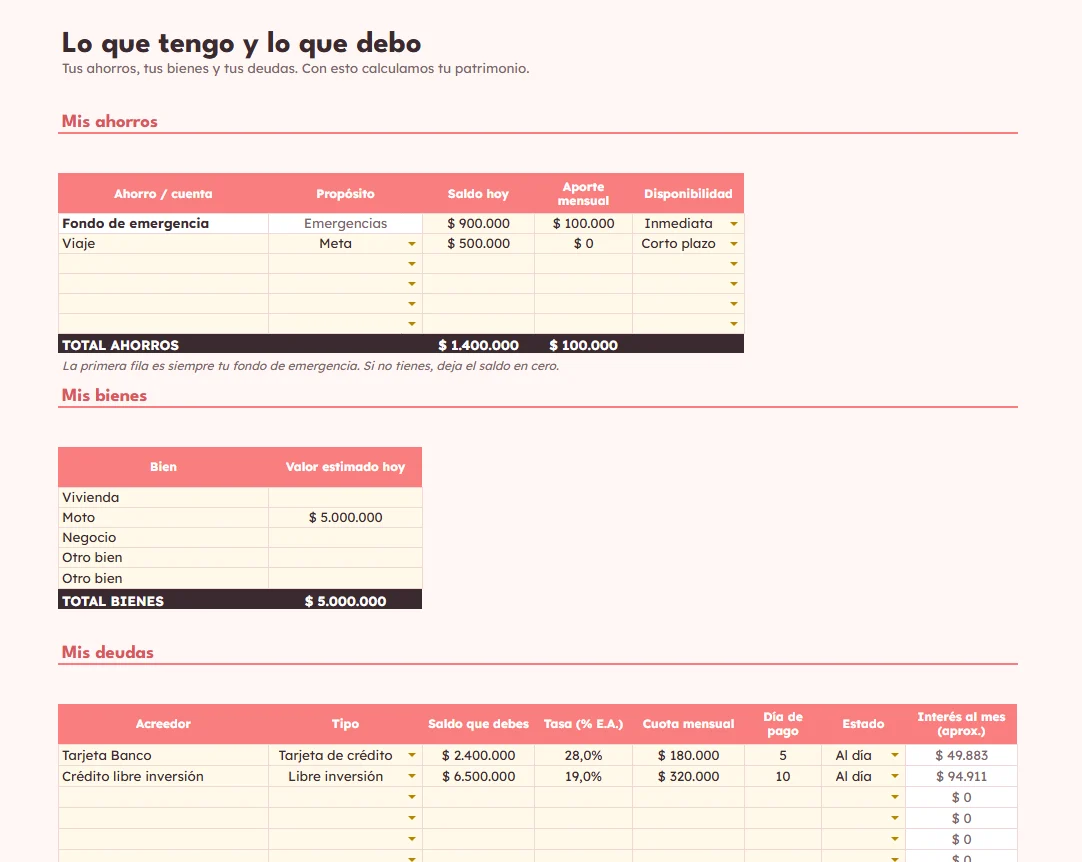Open Disponibilidad dropdown for Fondo de emergencia
The width and height of the screenshot is (1082, 862).
pyautogui.click(x=734, y=224)
